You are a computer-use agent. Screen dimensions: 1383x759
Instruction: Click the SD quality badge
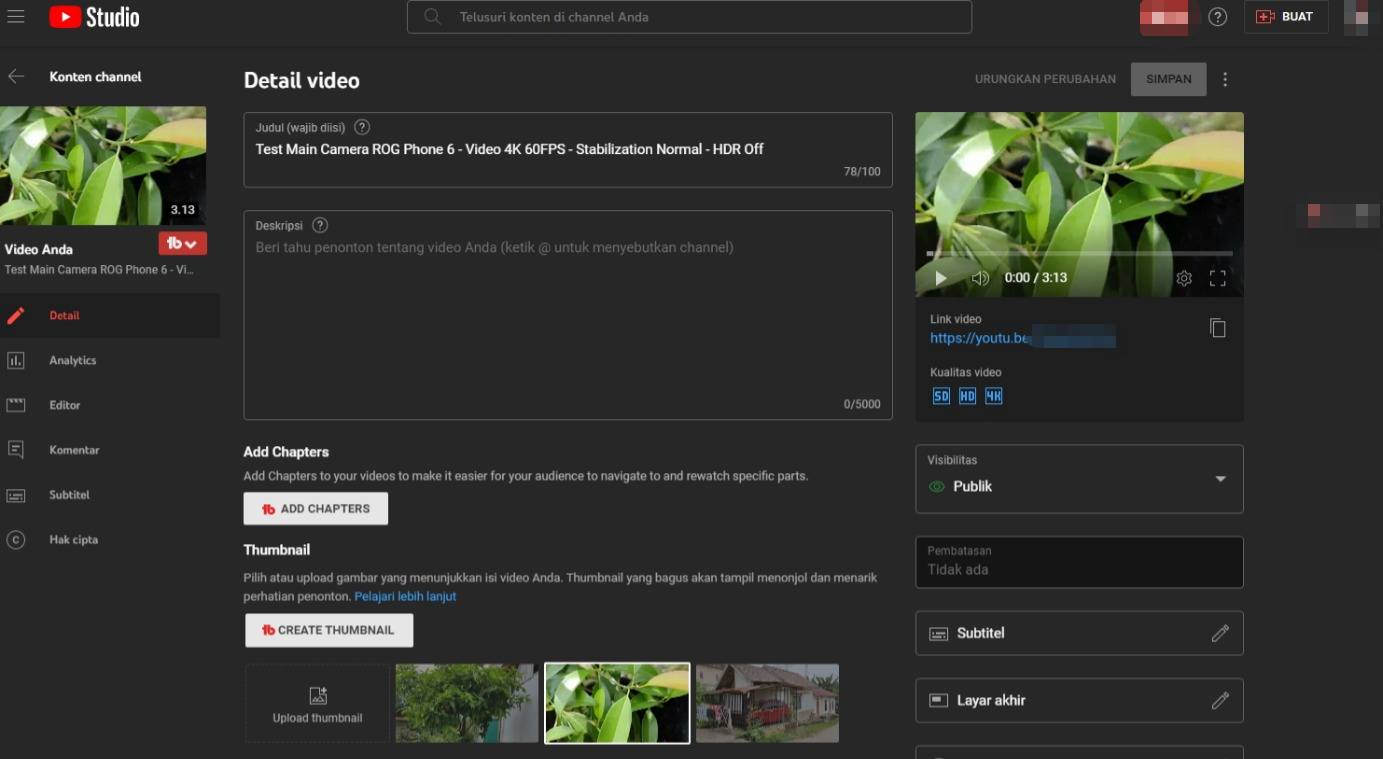[x=941, y=396]
